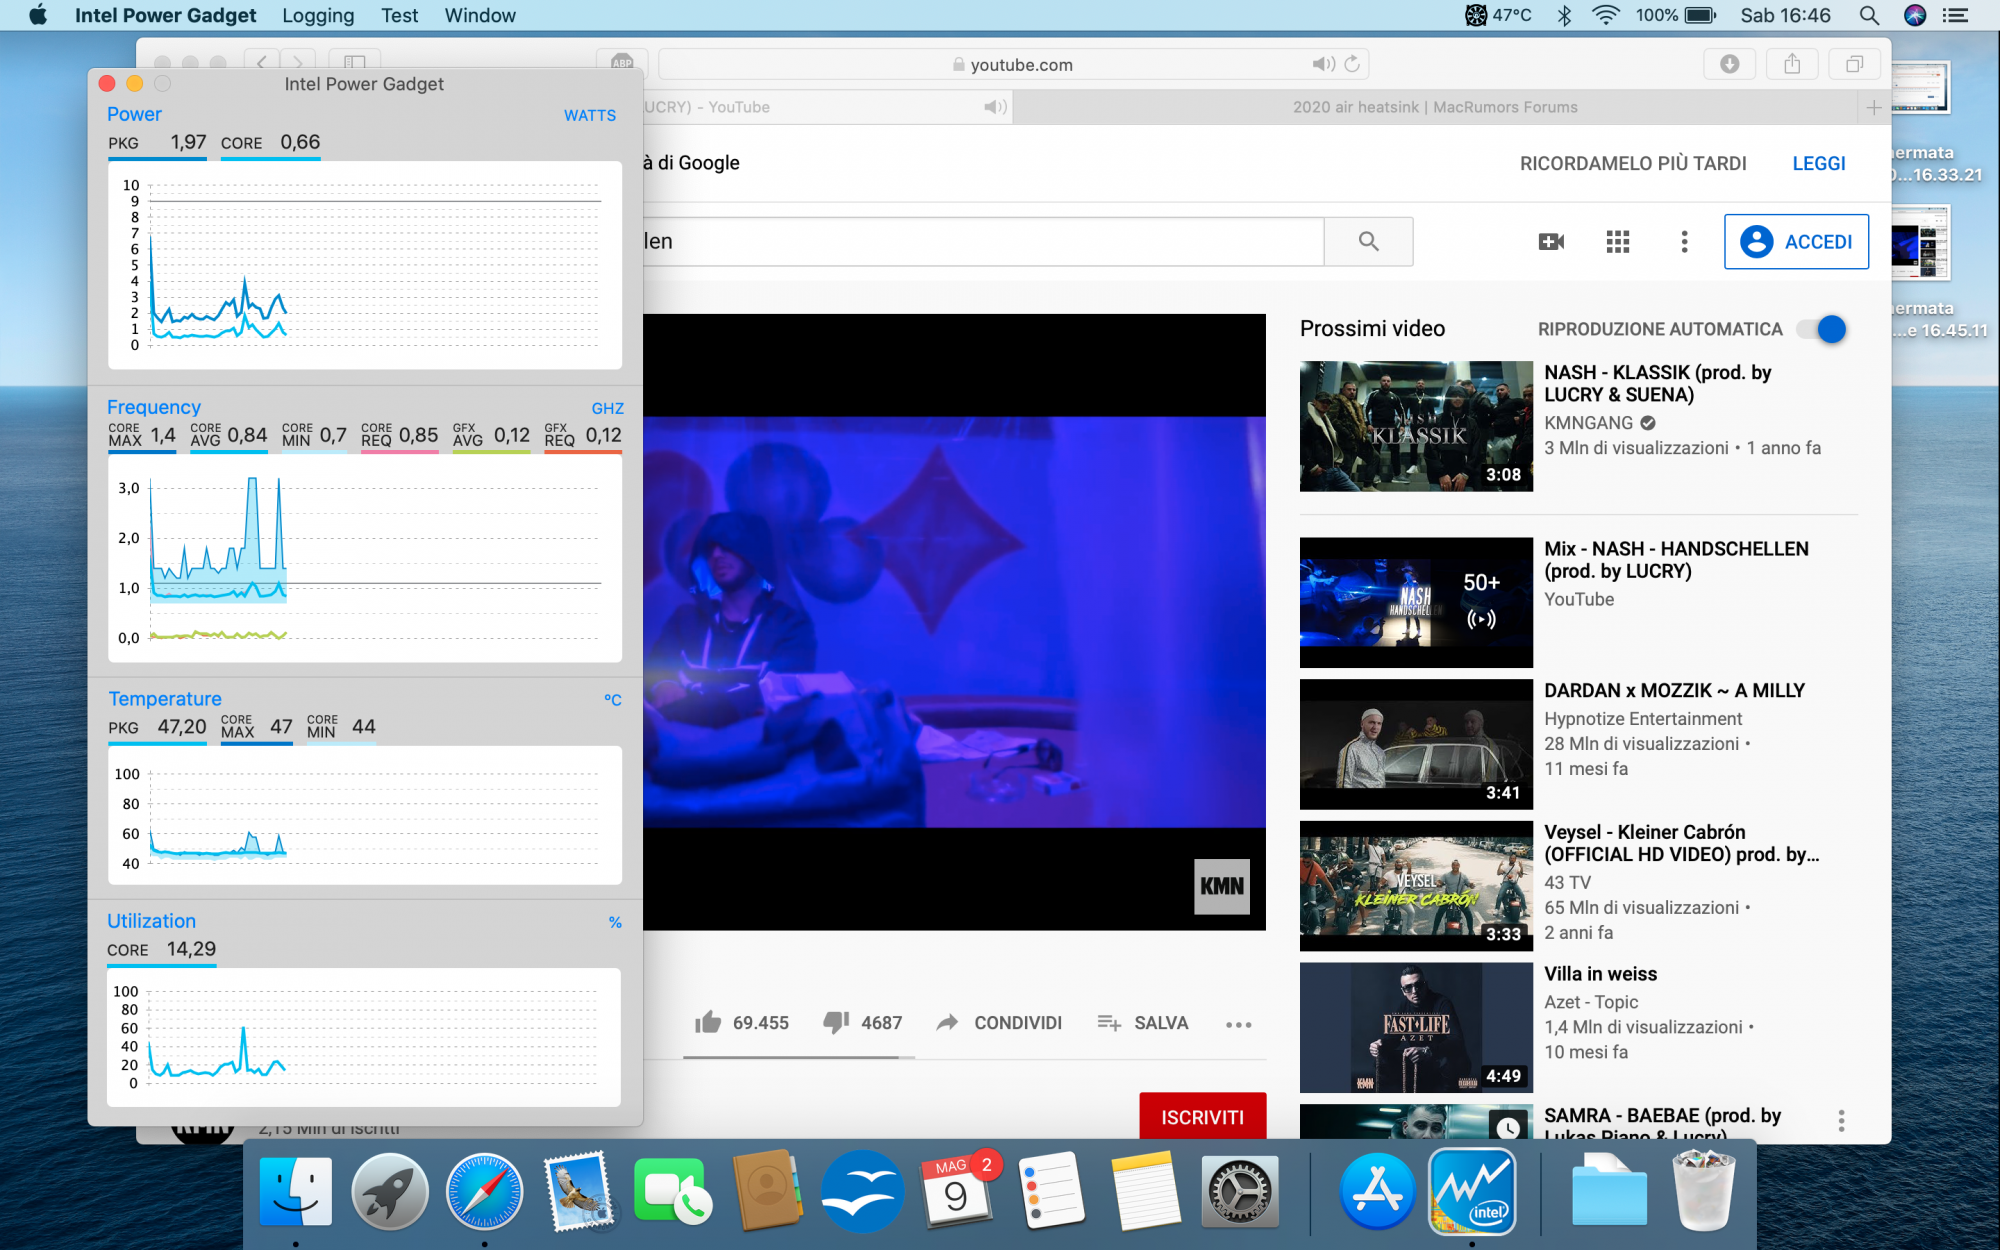Go back in Safari
Viewport: 2000px width, 1250px height.
coord(261,62)
